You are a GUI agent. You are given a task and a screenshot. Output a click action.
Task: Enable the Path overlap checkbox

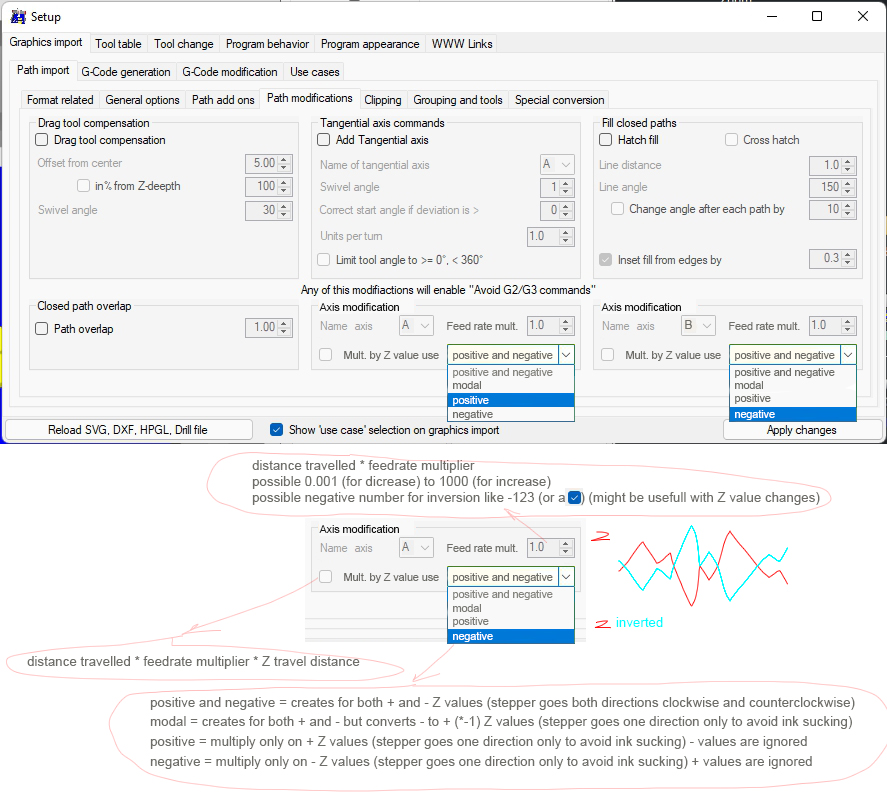[x=42, y=328]
